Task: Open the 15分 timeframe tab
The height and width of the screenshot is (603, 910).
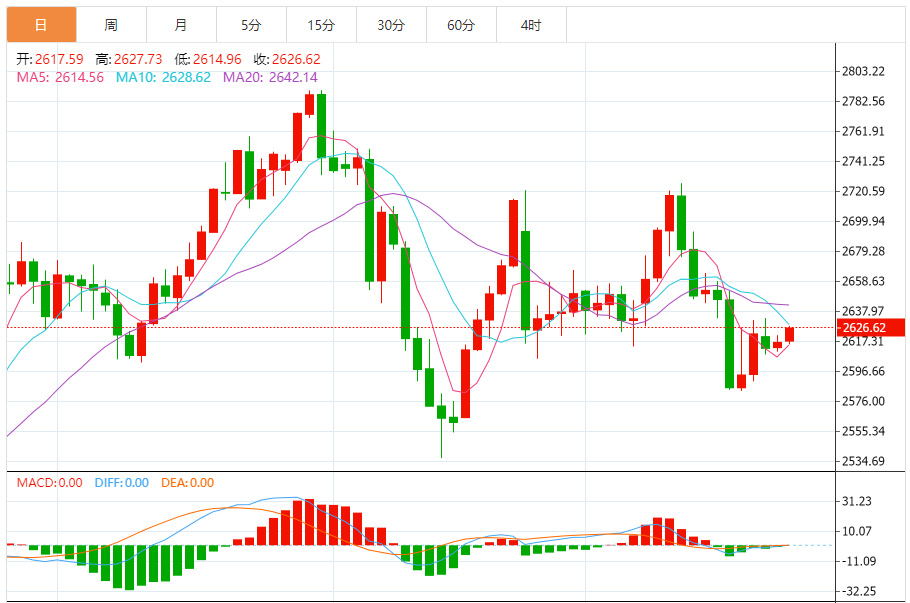Action: [x=322, y=25]
